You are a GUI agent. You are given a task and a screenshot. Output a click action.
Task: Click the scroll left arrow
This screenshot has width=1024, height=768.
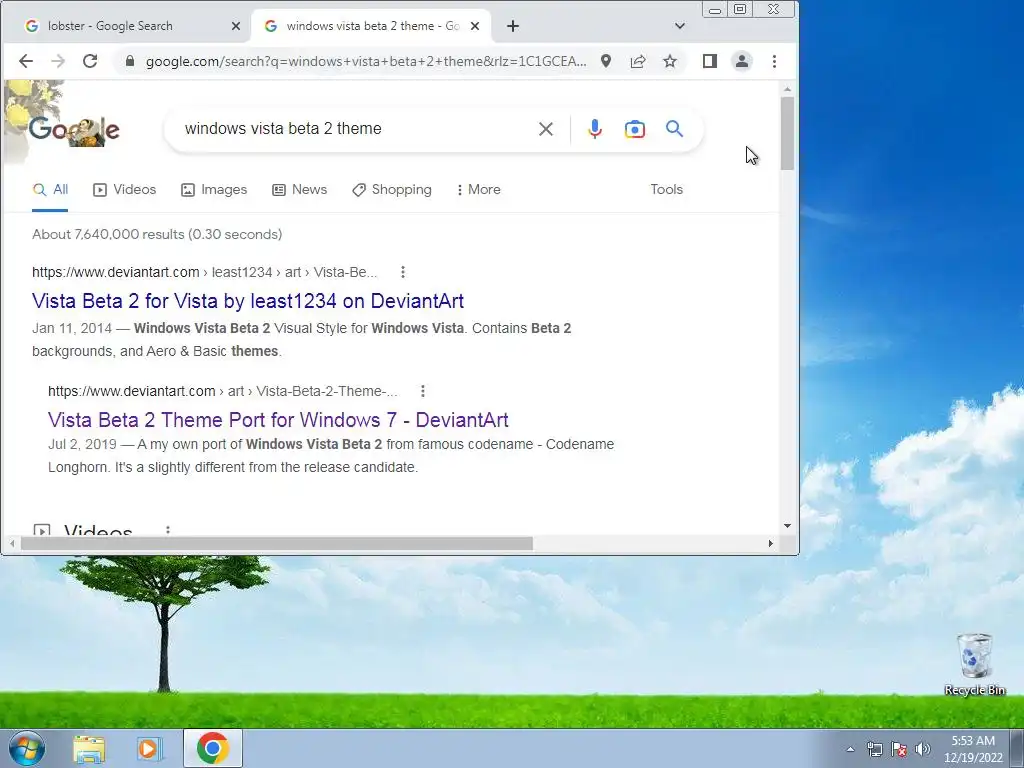pyautogui.click(x=12, y=543)
